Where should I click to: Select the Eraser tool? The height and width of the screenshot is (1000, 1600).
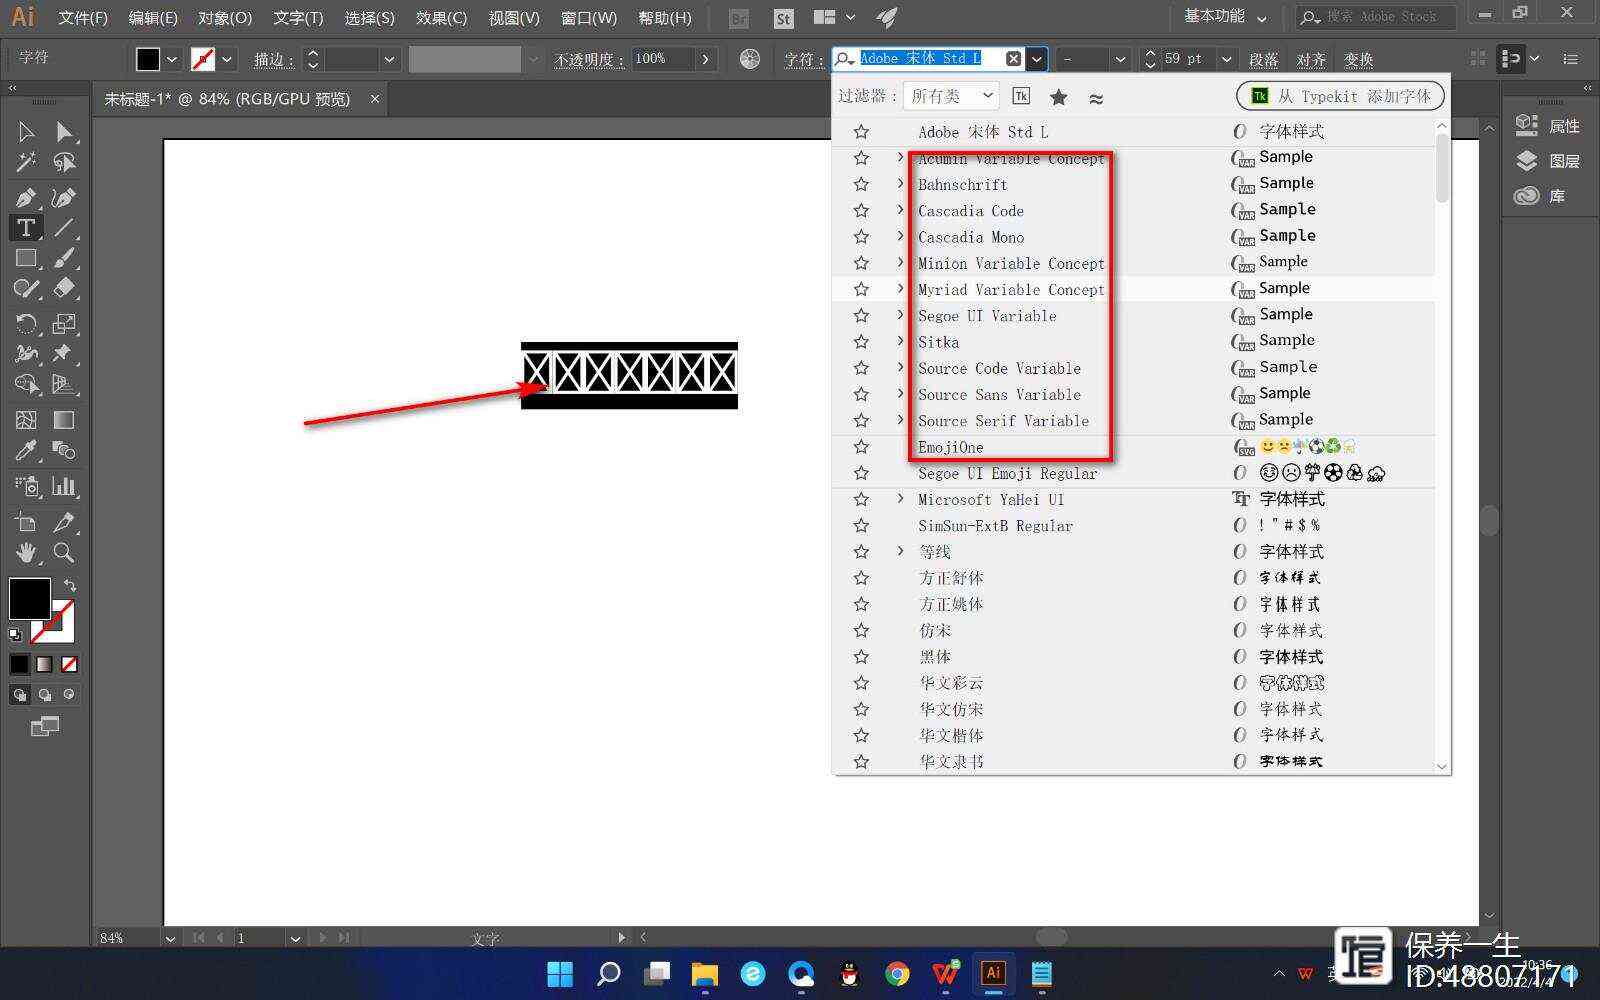(64, 289)
